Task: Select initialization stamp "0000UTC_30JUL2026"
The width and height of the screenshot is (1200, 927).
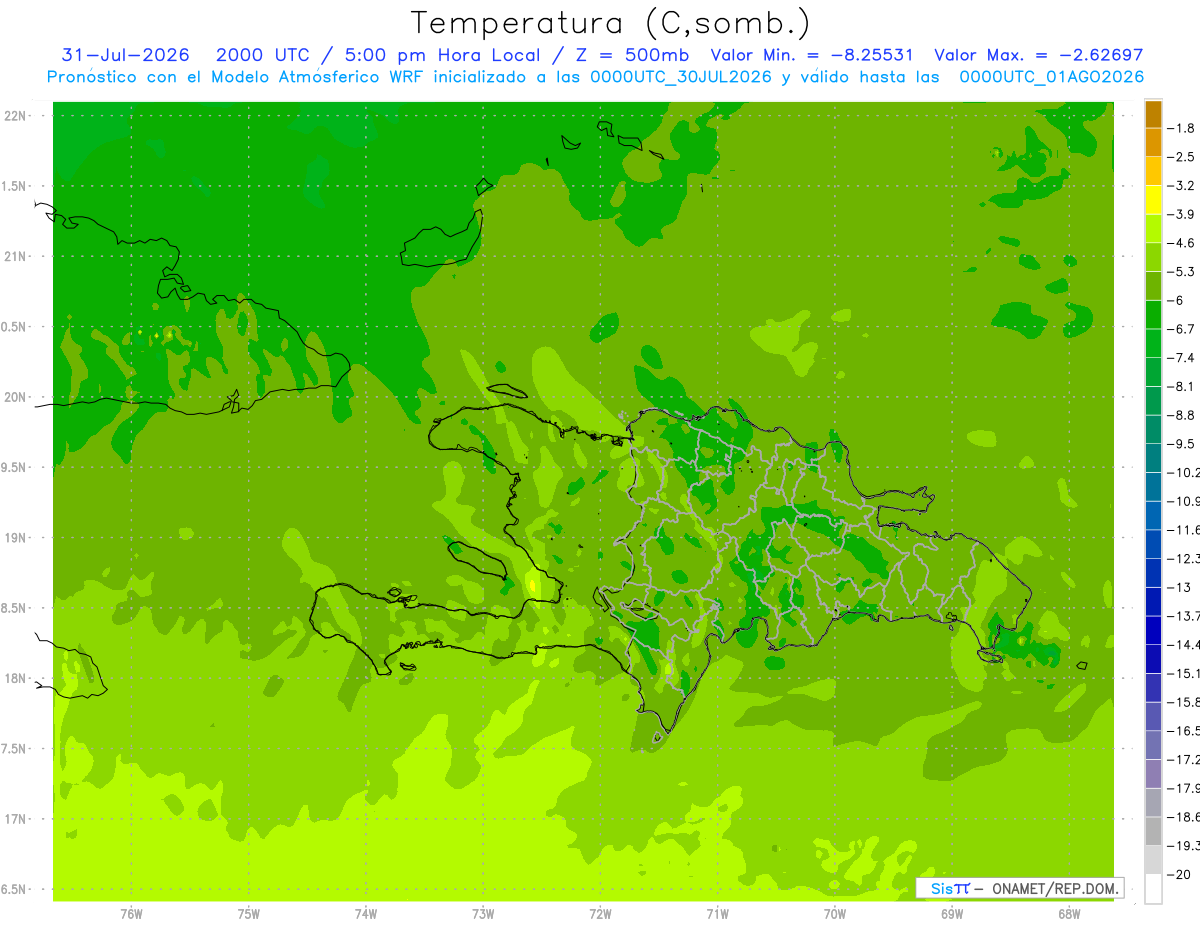Action: 680,77
